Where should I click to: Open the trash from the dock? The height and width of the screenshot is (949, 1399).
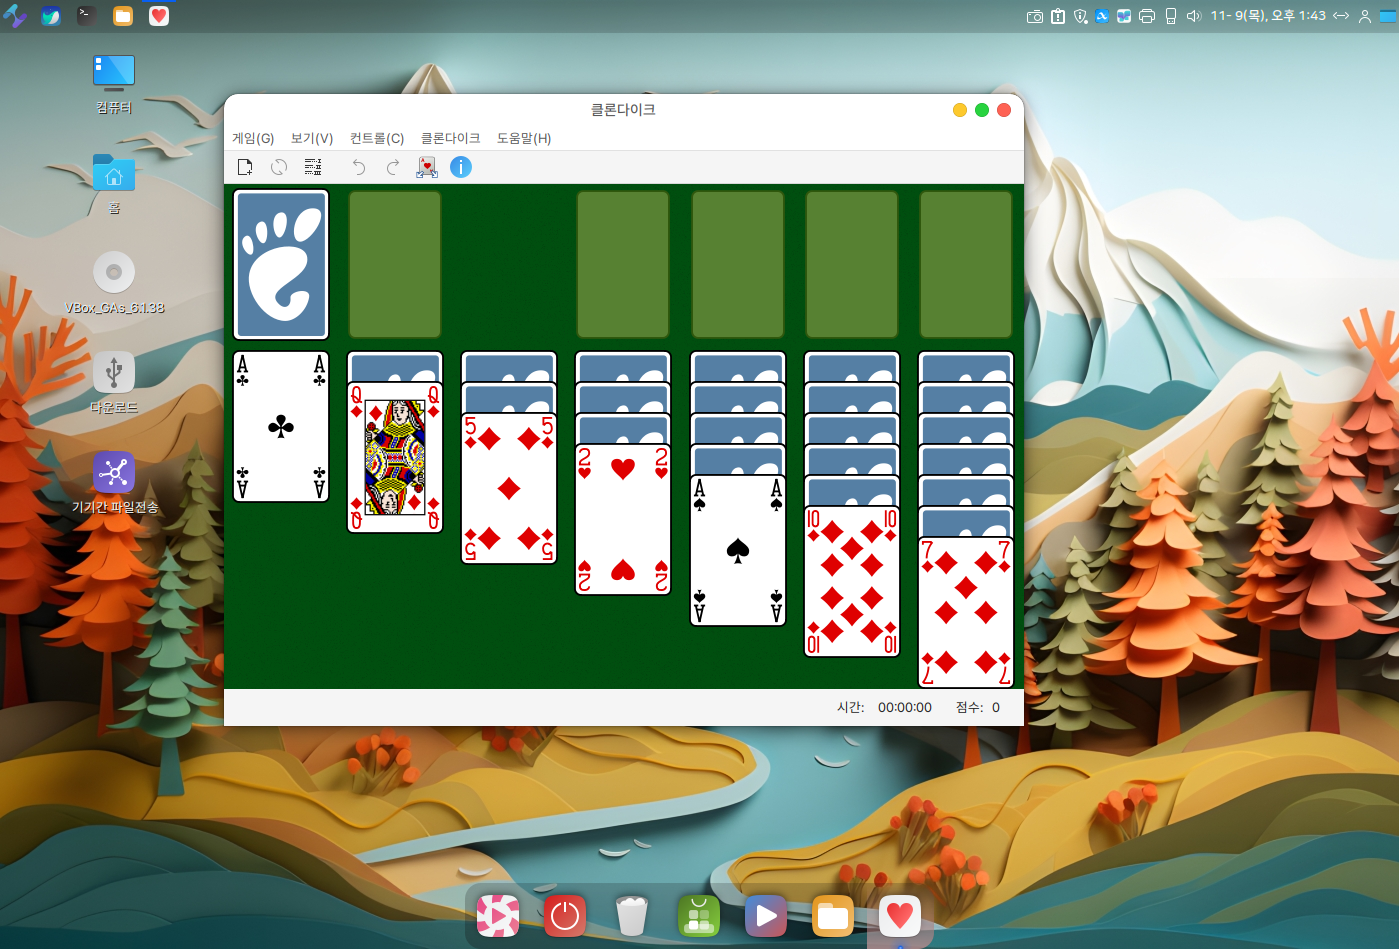tap(632, 915)
